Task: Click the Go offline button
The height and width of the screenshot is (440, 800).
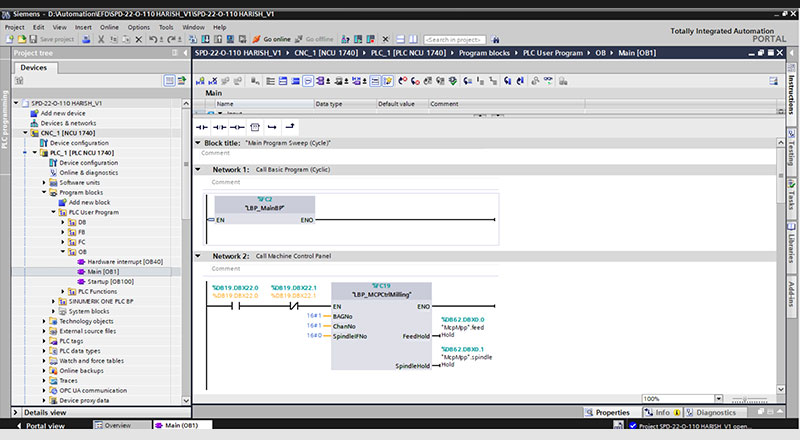Action: point(314,39)
